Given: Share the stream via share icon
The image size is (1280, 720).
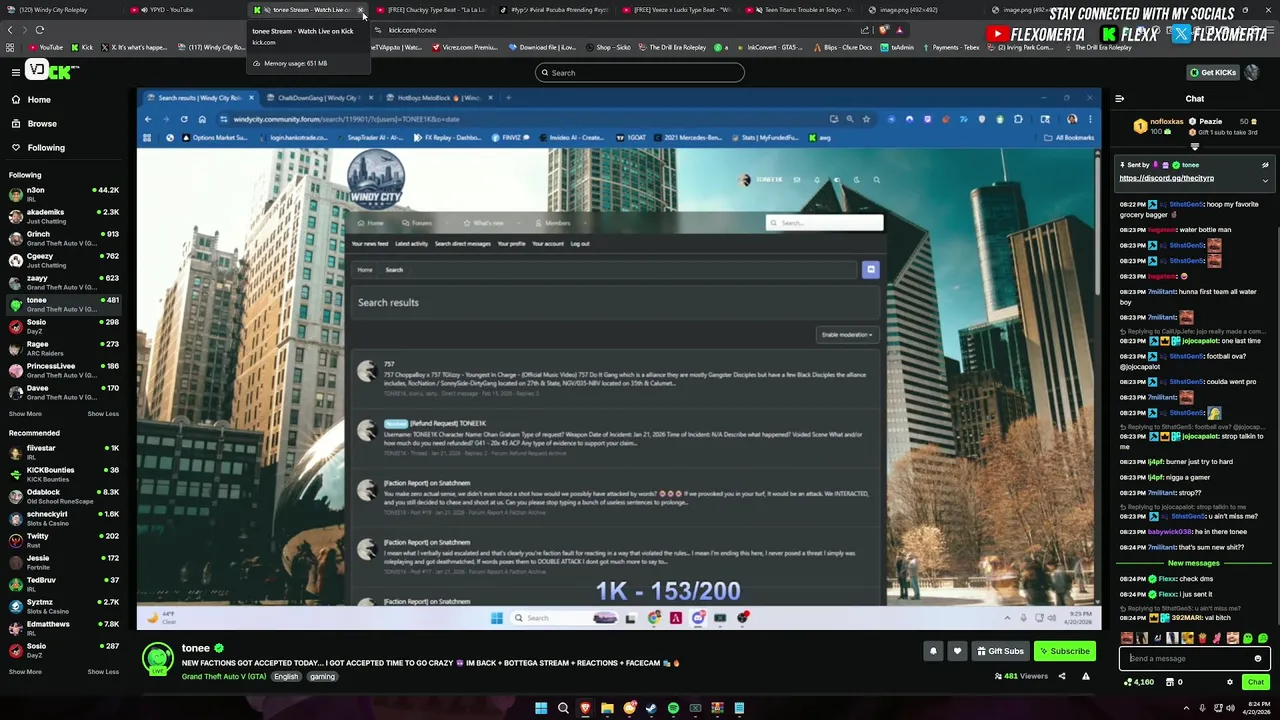Looking at the screenshot, I should pyautogui.click(x=1062, y=677).
